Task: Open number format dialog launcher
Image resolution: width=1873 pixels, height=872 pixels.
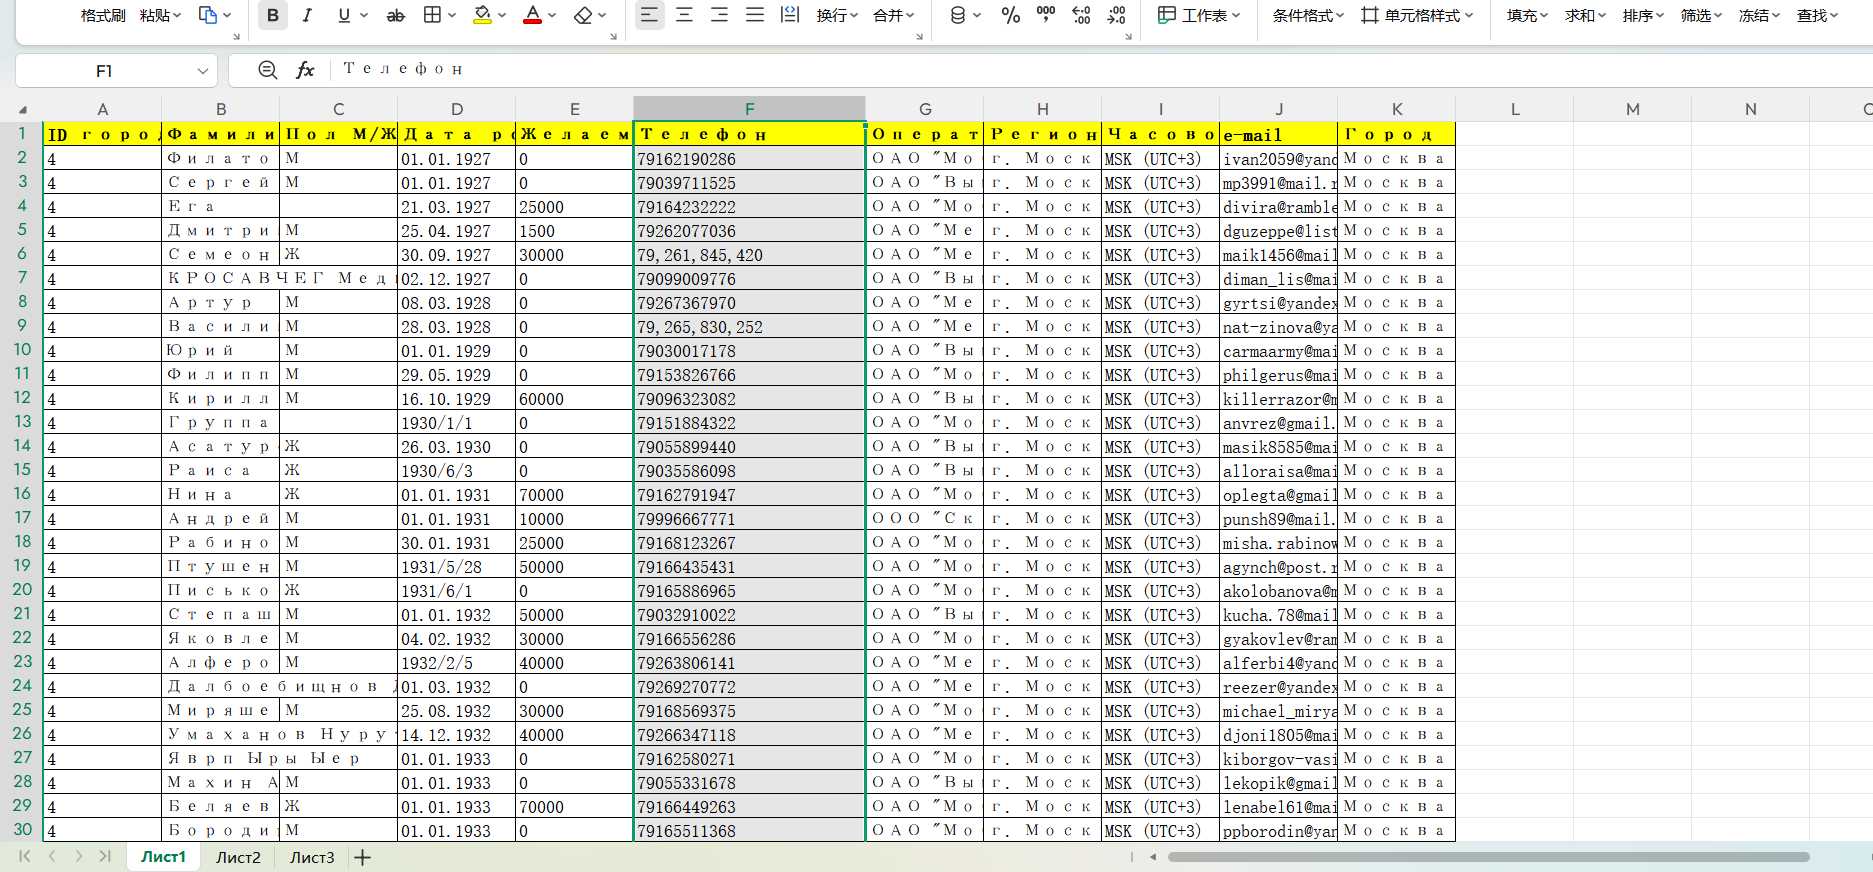Action: tap(1128, 37)
